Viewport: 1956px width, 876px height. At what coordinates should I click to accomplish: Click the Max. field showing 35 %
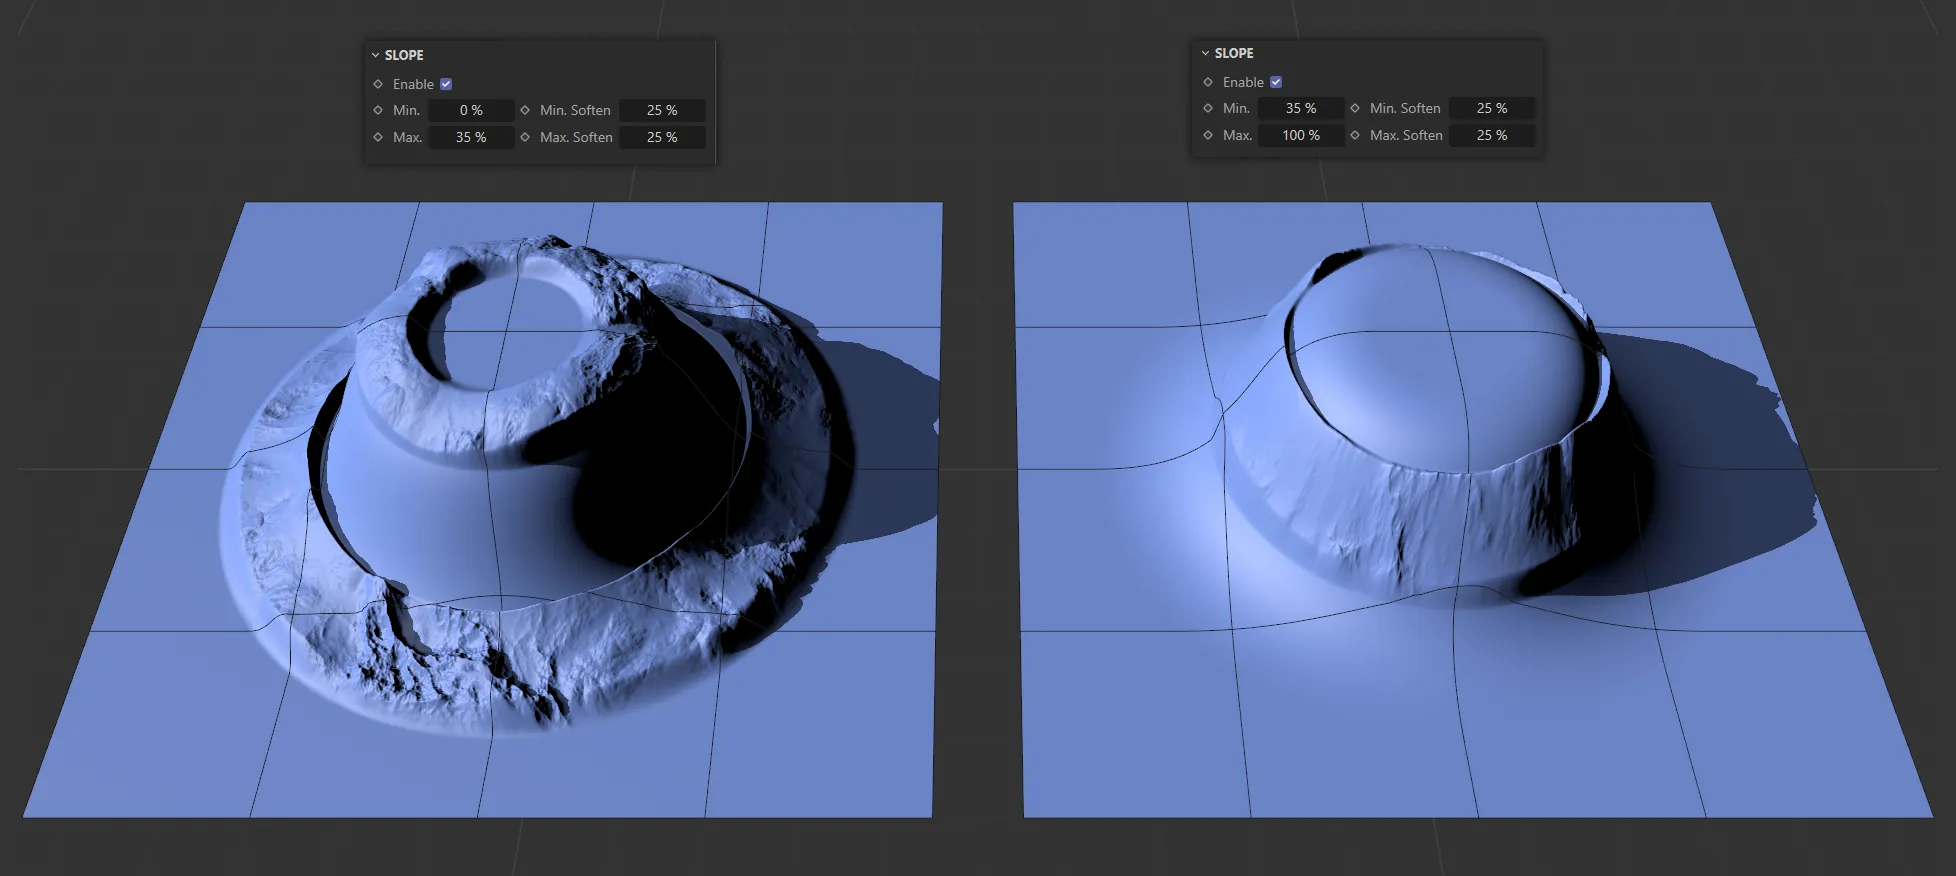click(471, 137)
